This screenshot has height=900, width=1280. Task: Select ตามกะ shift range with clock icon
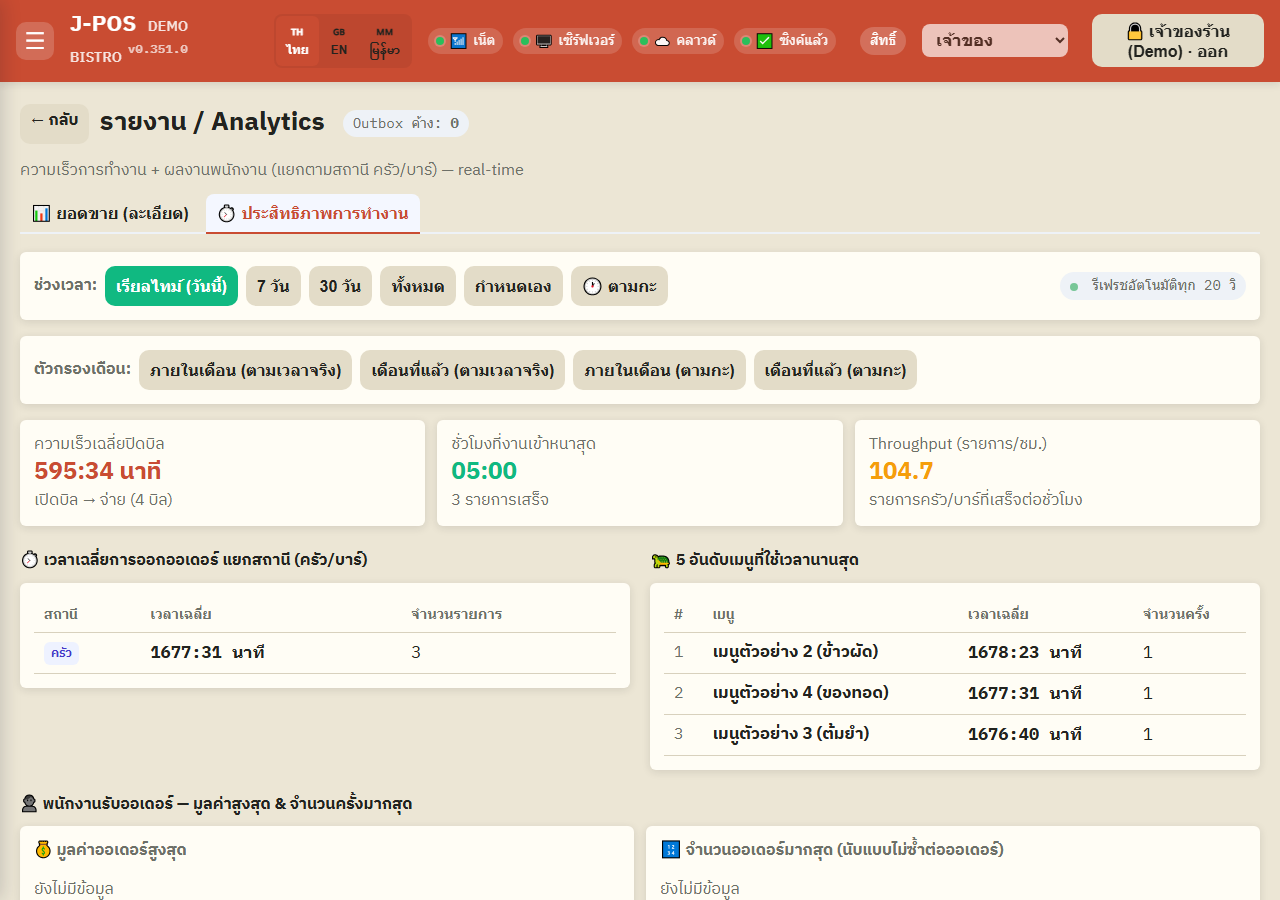point(619,286)
